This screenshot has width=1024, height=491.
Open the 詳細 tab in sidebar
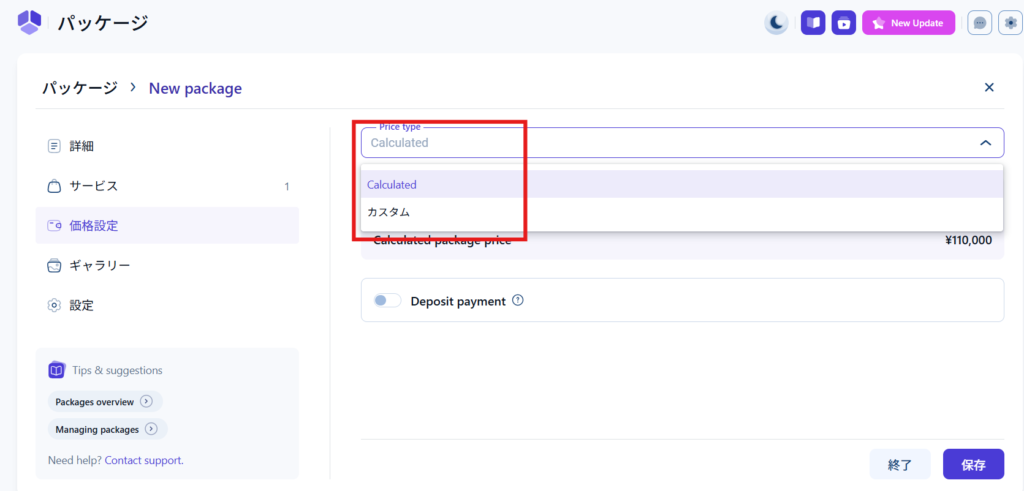coord(82,146)
